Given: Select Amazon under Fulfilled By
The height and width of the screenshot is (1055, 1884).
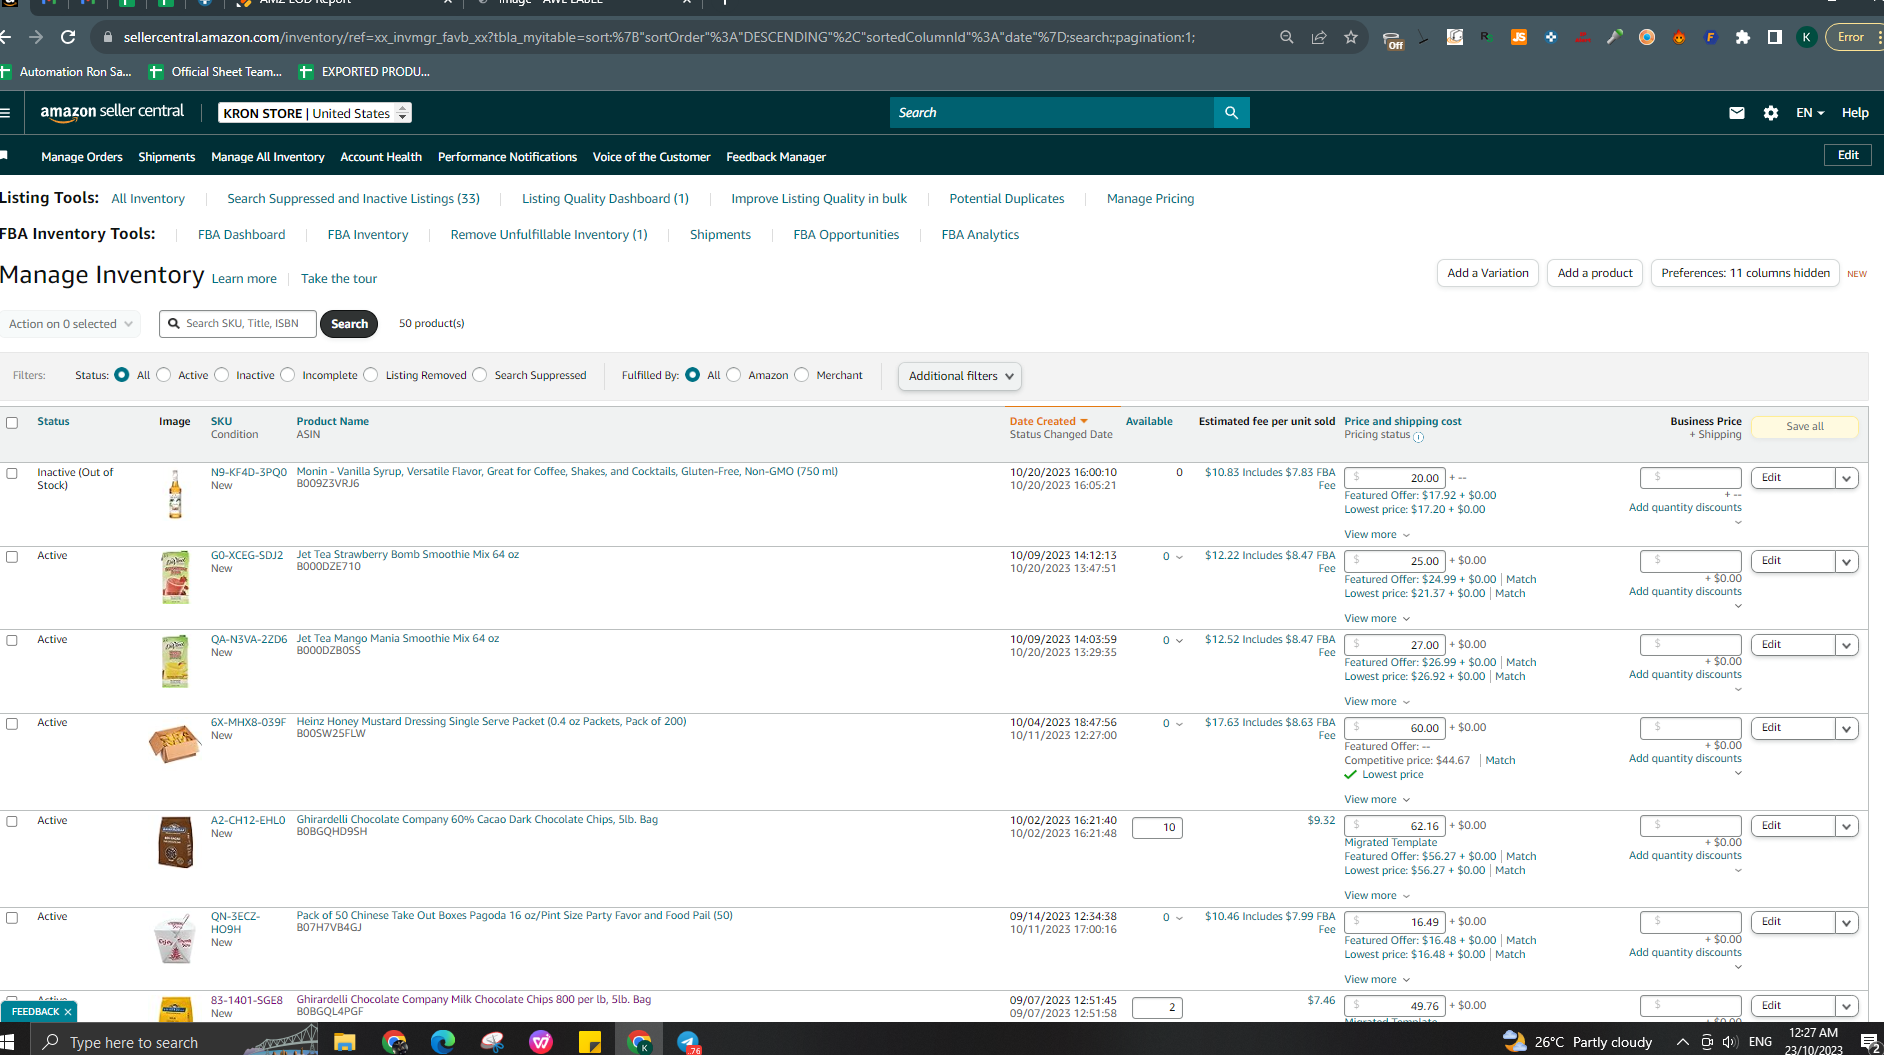Looking at the screenshot, I should (x=734, y=375).
